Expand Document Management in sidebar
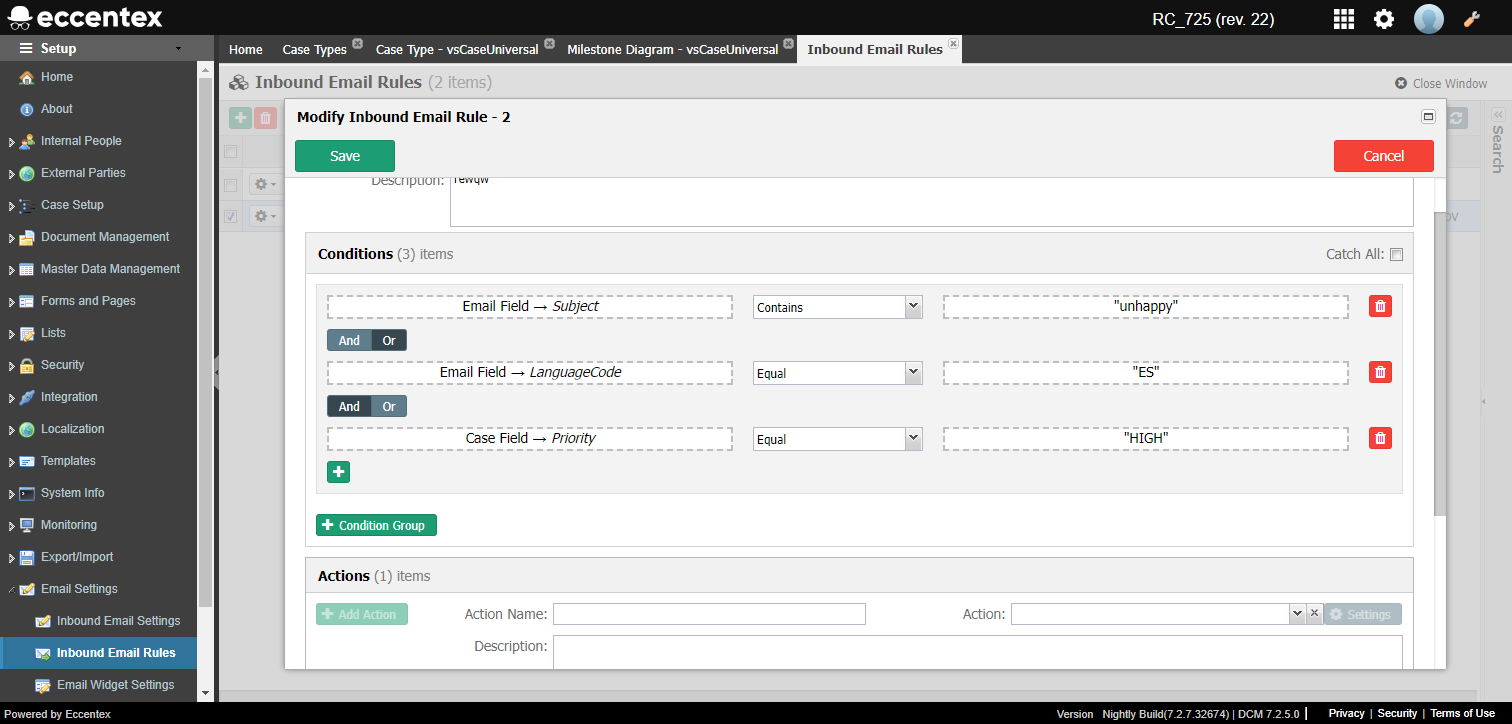The width and height of the screenshot is (1512, 724). (x=12, y=238)
